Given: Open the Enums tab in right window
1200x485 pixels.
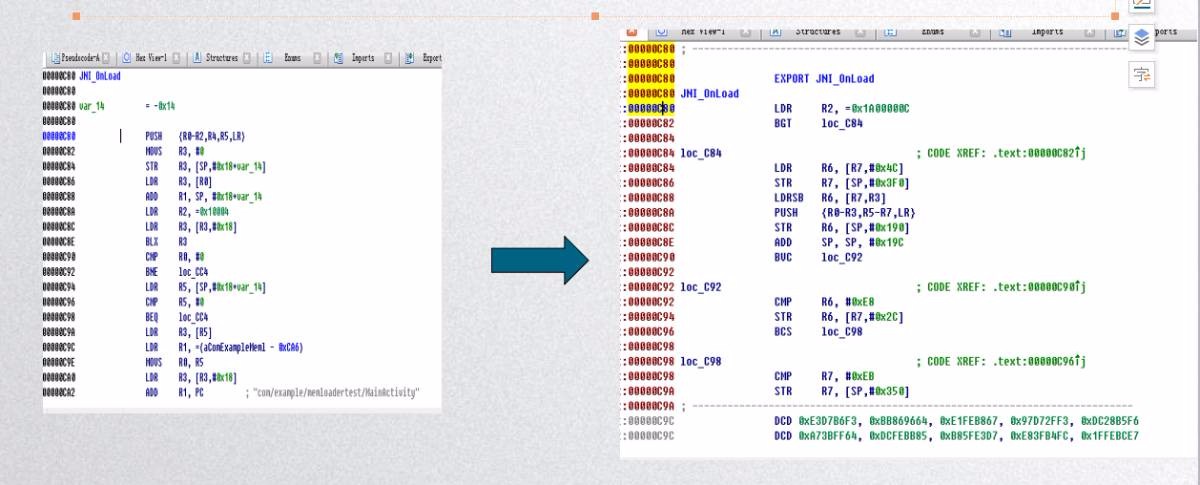Looking at the screenshot, I should click(933, 32).
